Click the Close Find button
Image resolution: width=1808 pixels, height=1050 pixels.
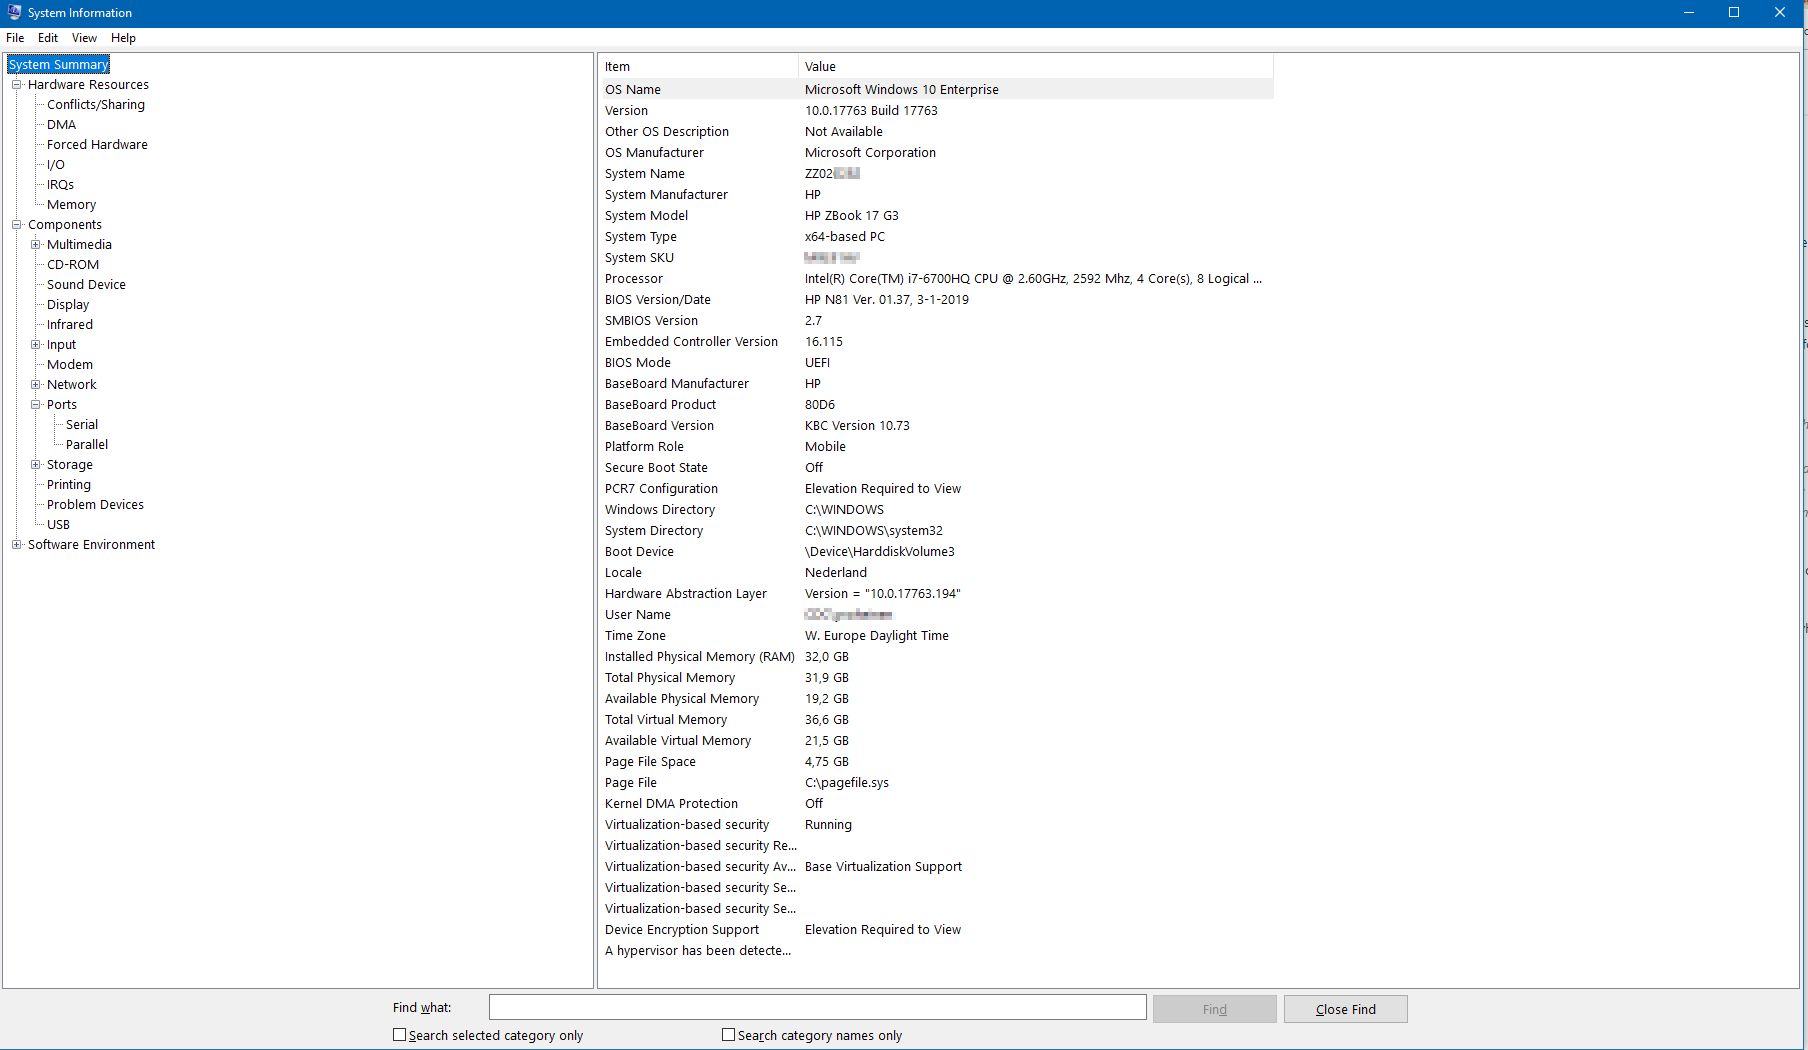tap(1345, 1009)
